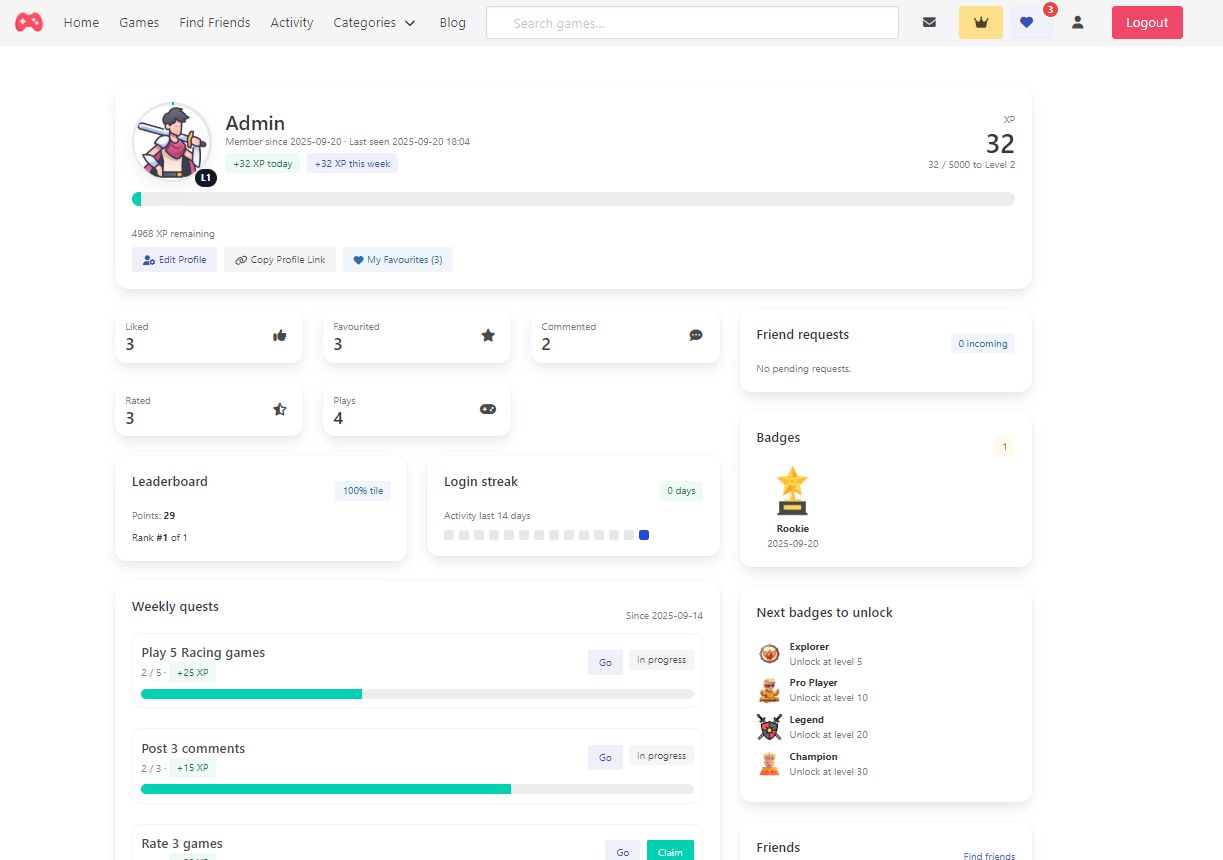This screenshot has height=860, width=1223.
Task: Open the Games menu item
Action: [139, 22]
